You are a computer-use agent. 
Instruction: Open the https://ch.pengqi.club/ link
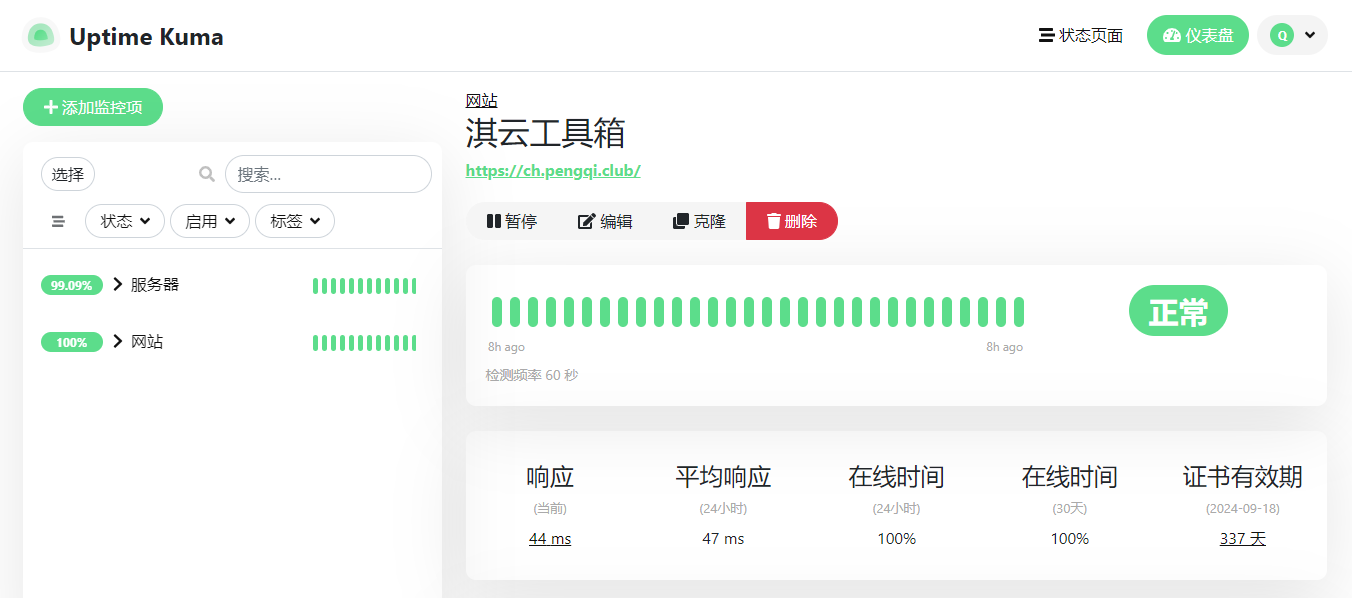pos(553,170)
